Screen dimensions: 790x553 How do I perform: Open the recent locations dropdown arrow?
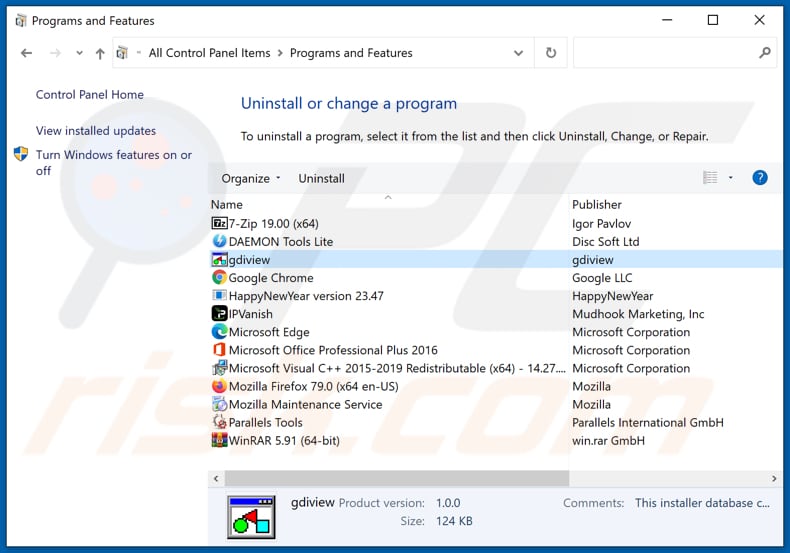coord(79,53)
